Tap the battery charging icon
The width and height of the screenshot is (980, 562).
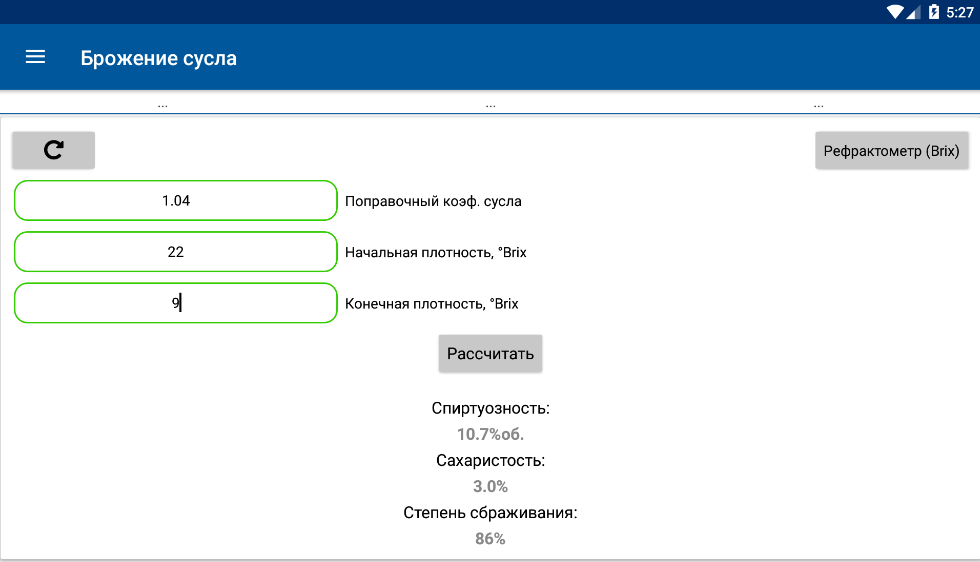pyautogui.click(x=934, y=12)
